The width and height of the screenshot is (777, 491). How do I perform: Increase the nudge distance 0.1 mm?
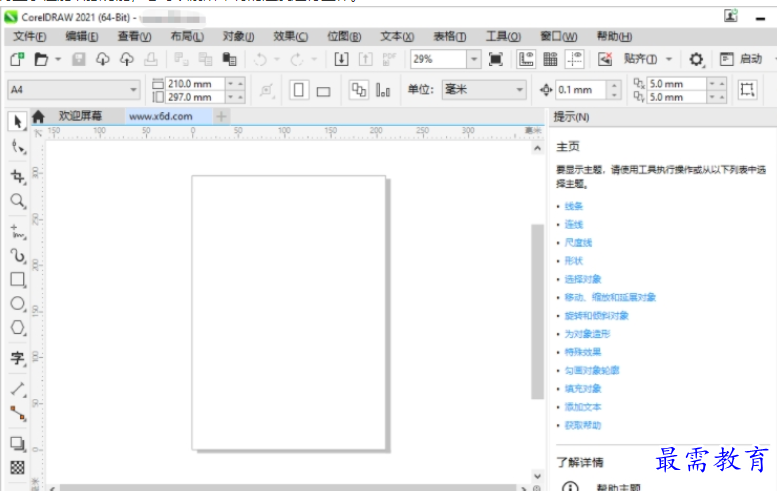pos(614,85)
